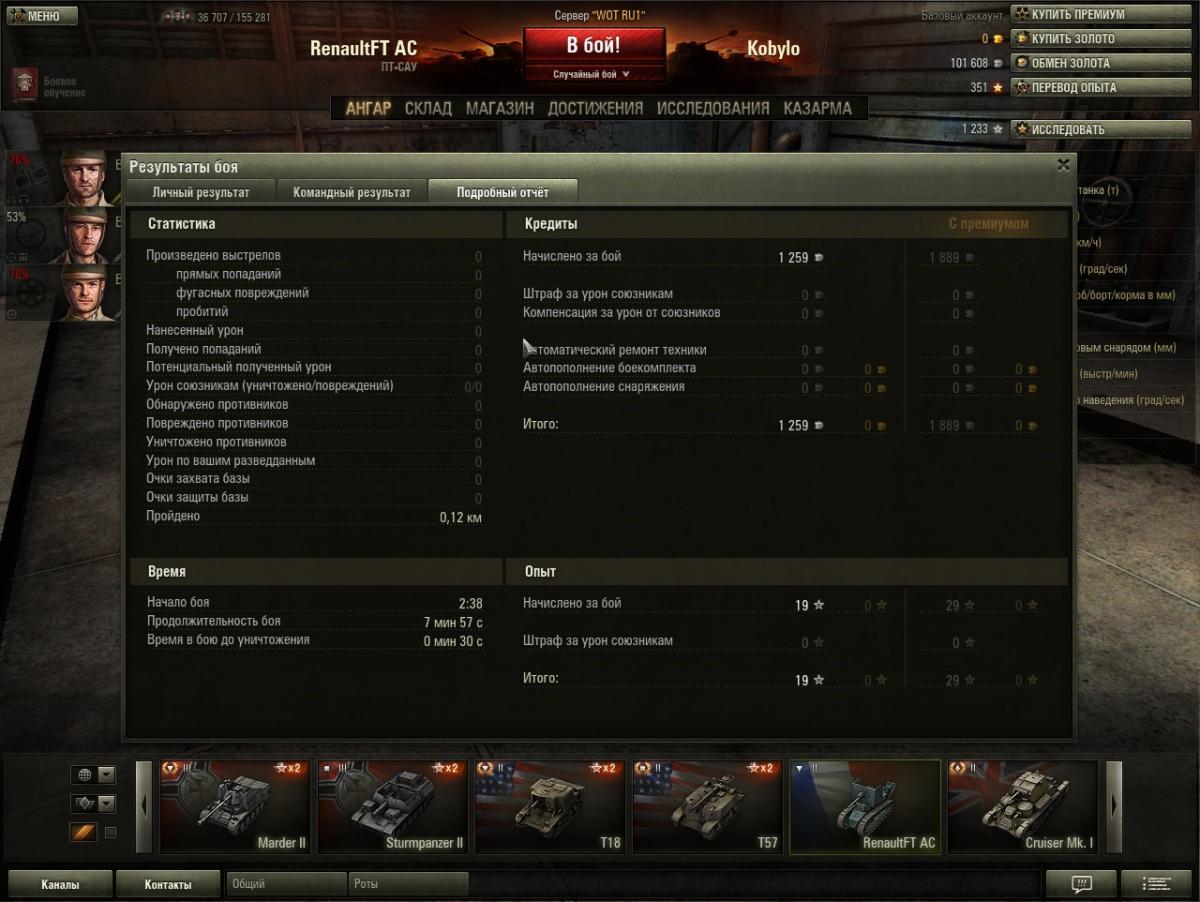Select the bottom crew member portrait

tap(83, 292)
